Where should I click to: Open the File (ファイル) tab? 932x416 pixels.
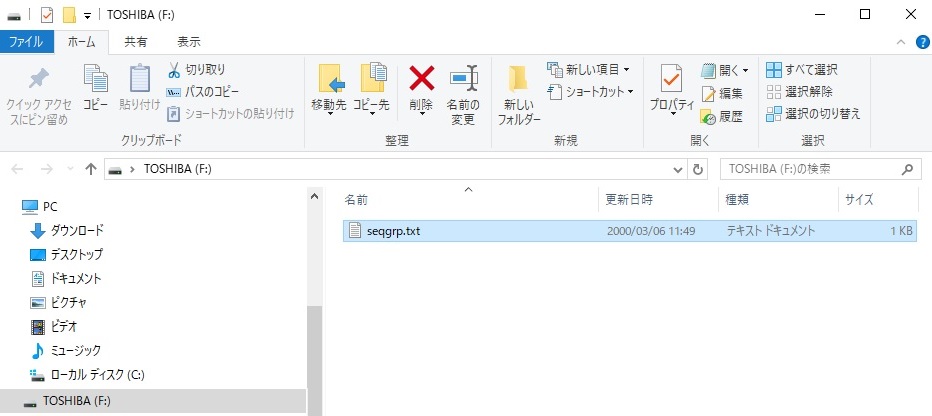coord(26,42)
